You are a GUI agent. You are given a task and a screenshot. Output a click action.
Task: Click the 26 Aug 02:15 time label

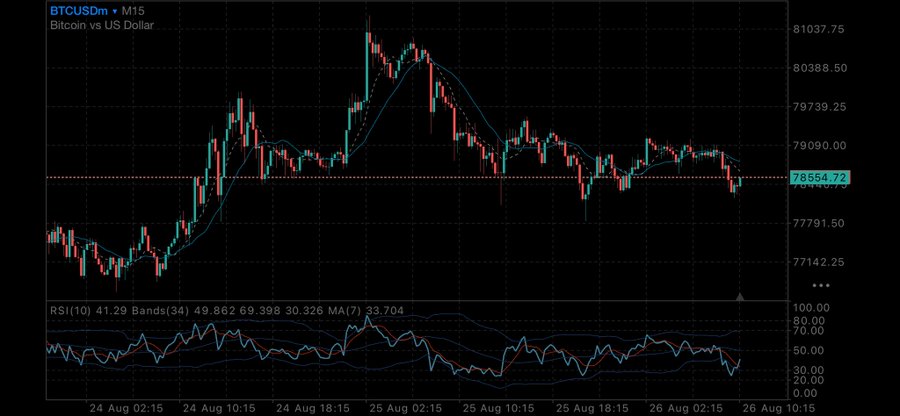click(x=685, y=408)
